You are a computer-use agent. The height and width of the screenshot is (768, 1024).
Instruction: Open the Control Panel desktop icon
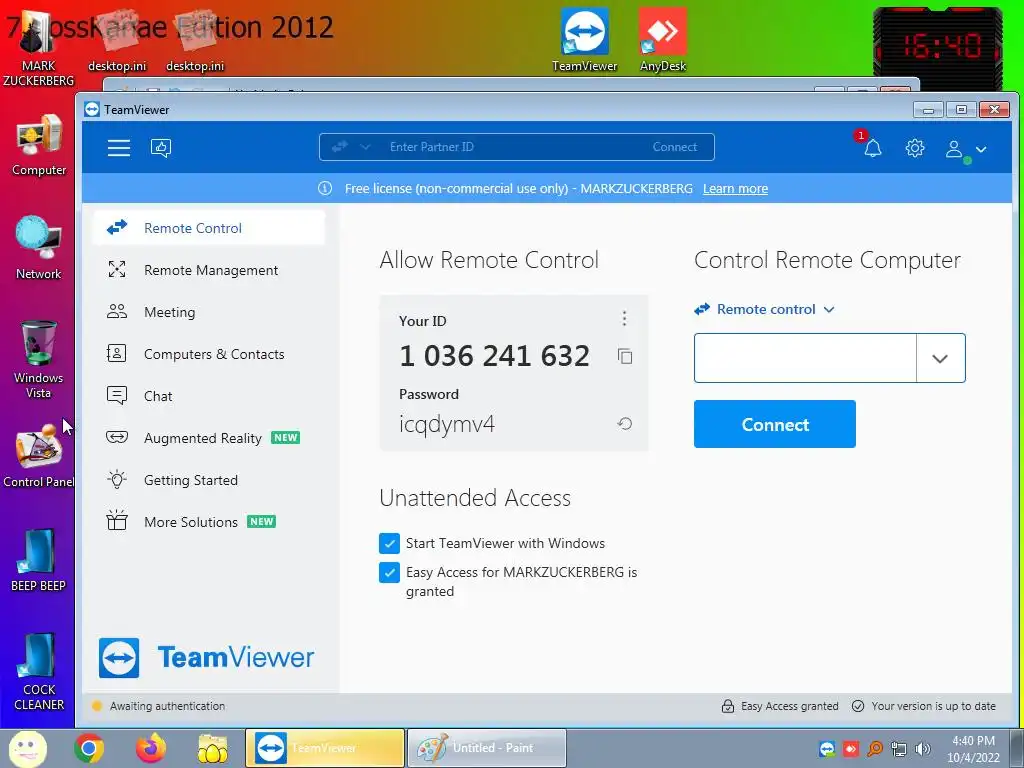(39, 456)
